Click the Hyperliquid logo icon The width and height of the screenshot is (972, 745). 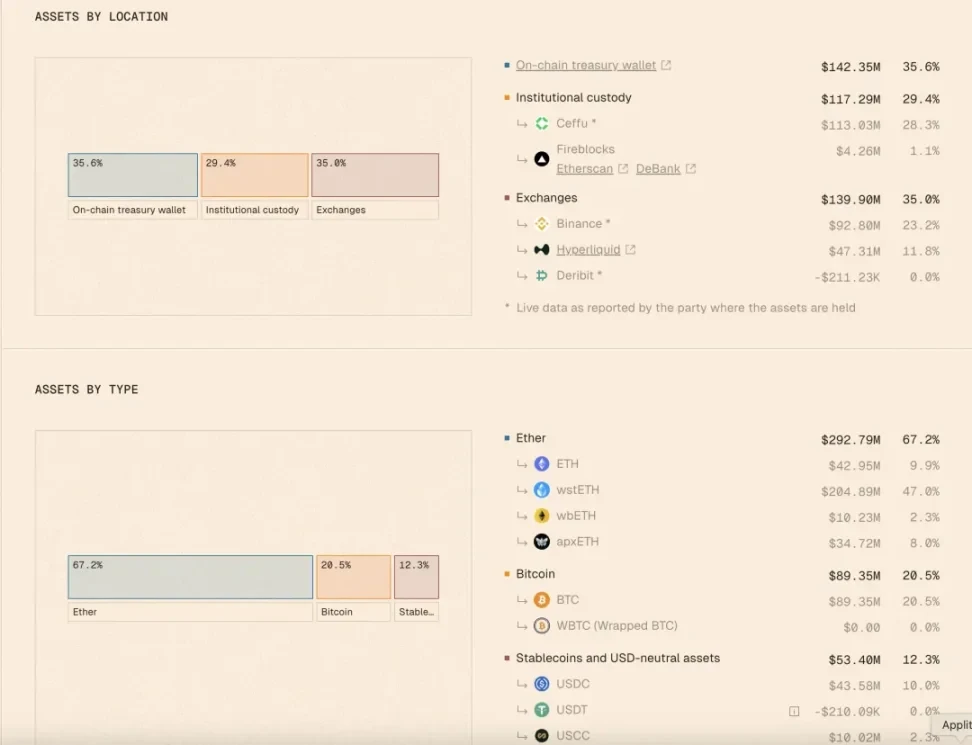pos(542,250)
